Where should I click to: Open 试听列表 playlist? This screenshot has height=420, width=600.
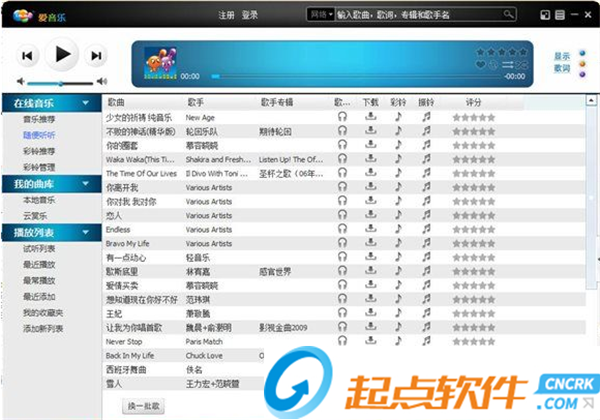pyautogui.click(x=39, y=249)
